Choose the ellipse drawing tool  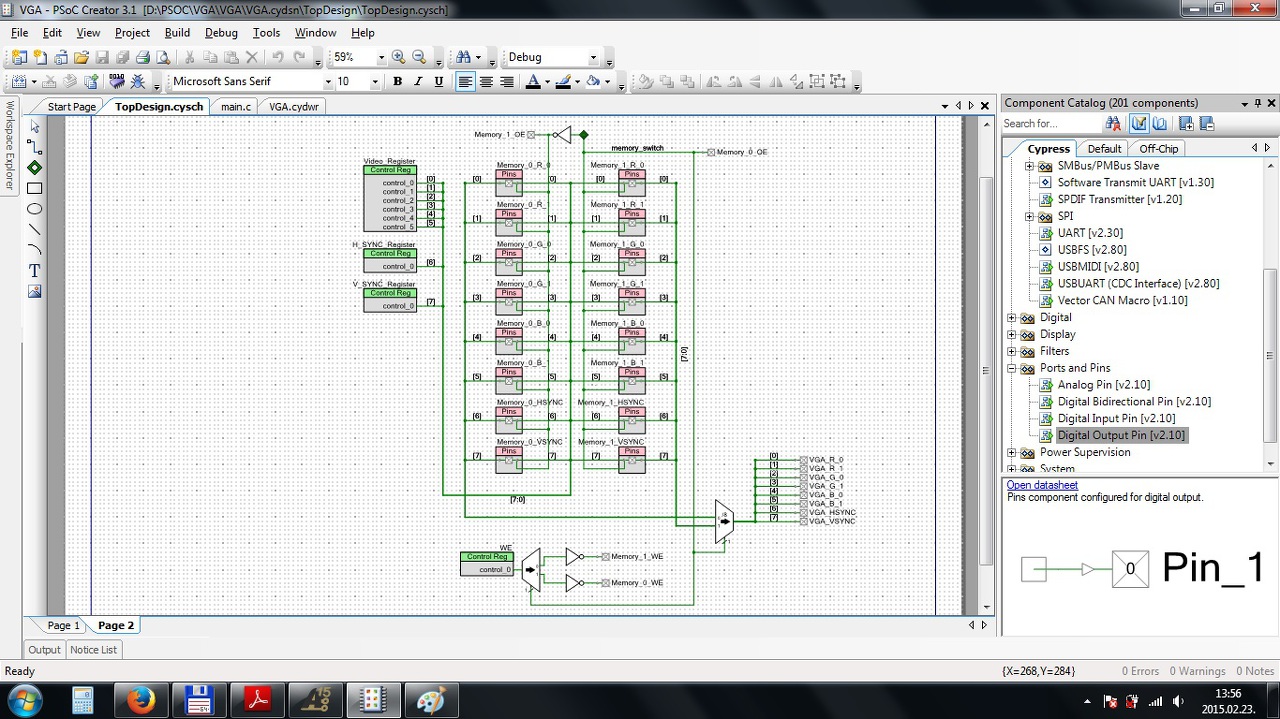(x=35, y=209)
